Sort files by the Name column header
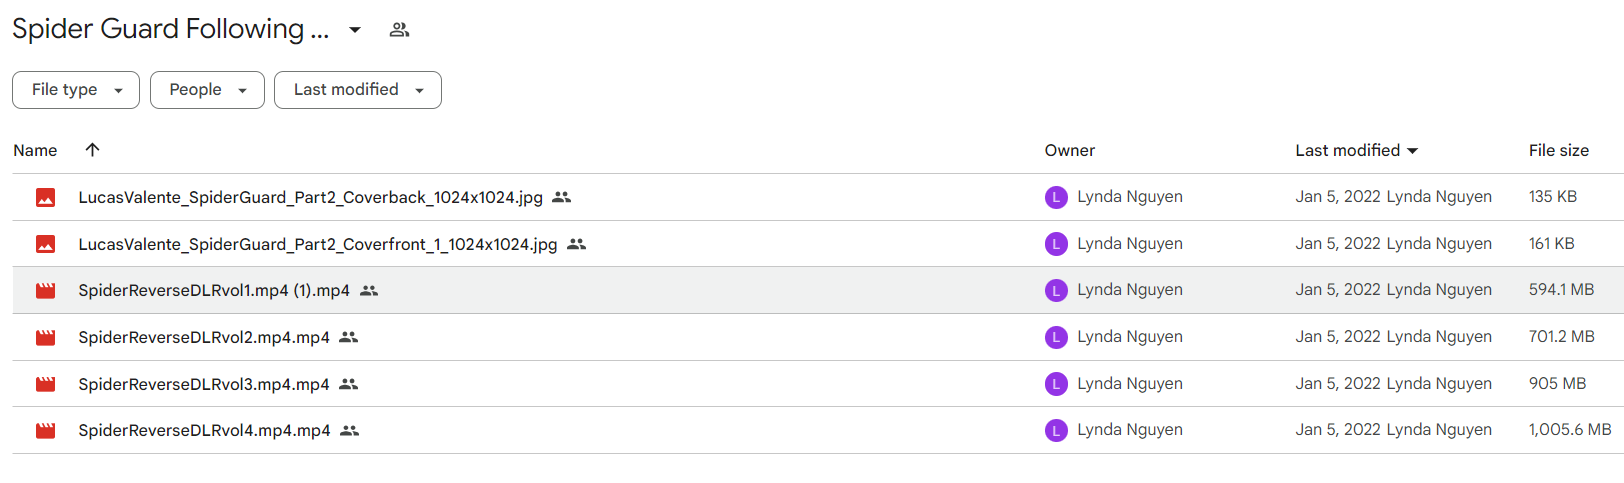The height and width of the screenshot is (483, 1624). [35, 150]
